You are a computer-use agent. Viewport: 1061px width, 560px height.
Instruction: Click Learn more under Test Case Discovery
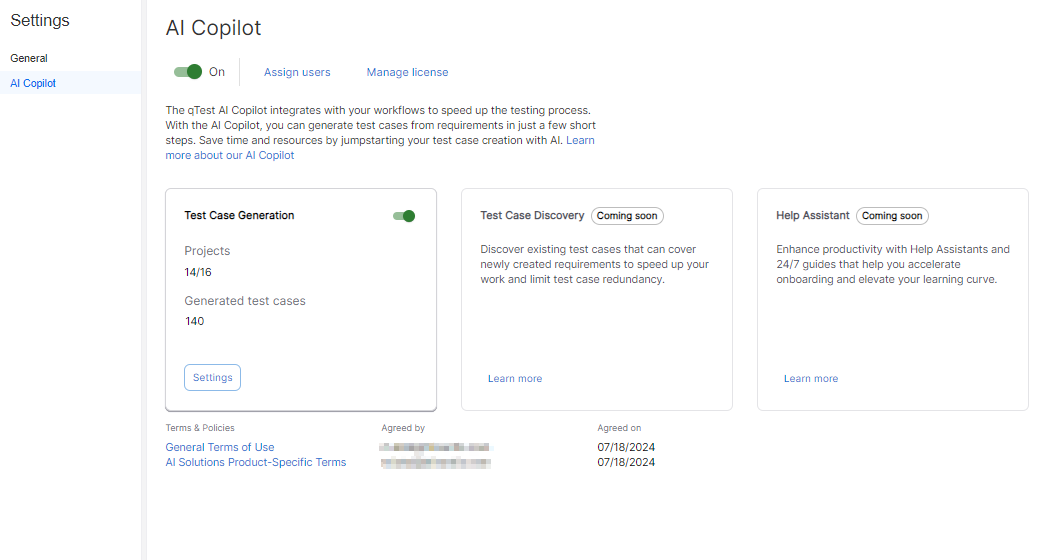(x=515, y=379)
